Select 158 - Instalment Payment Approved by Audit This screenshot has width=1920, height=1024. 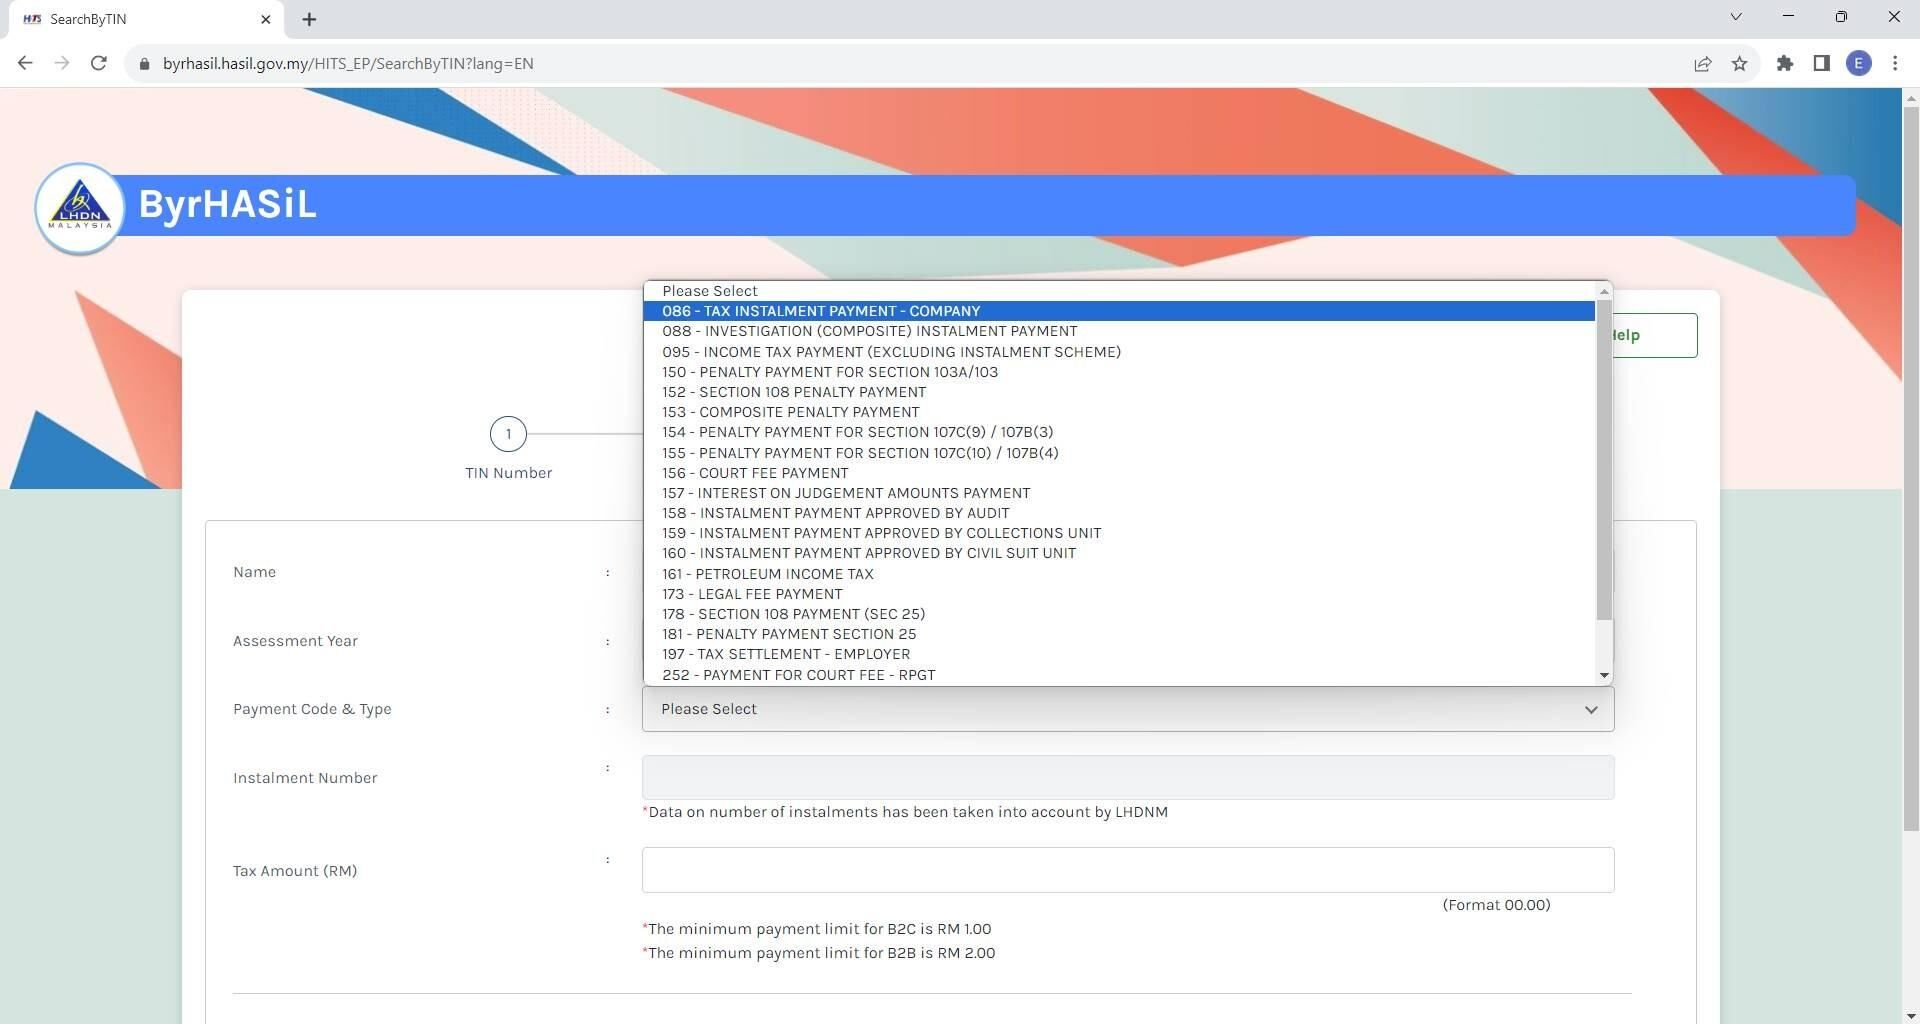(1119, 513)
